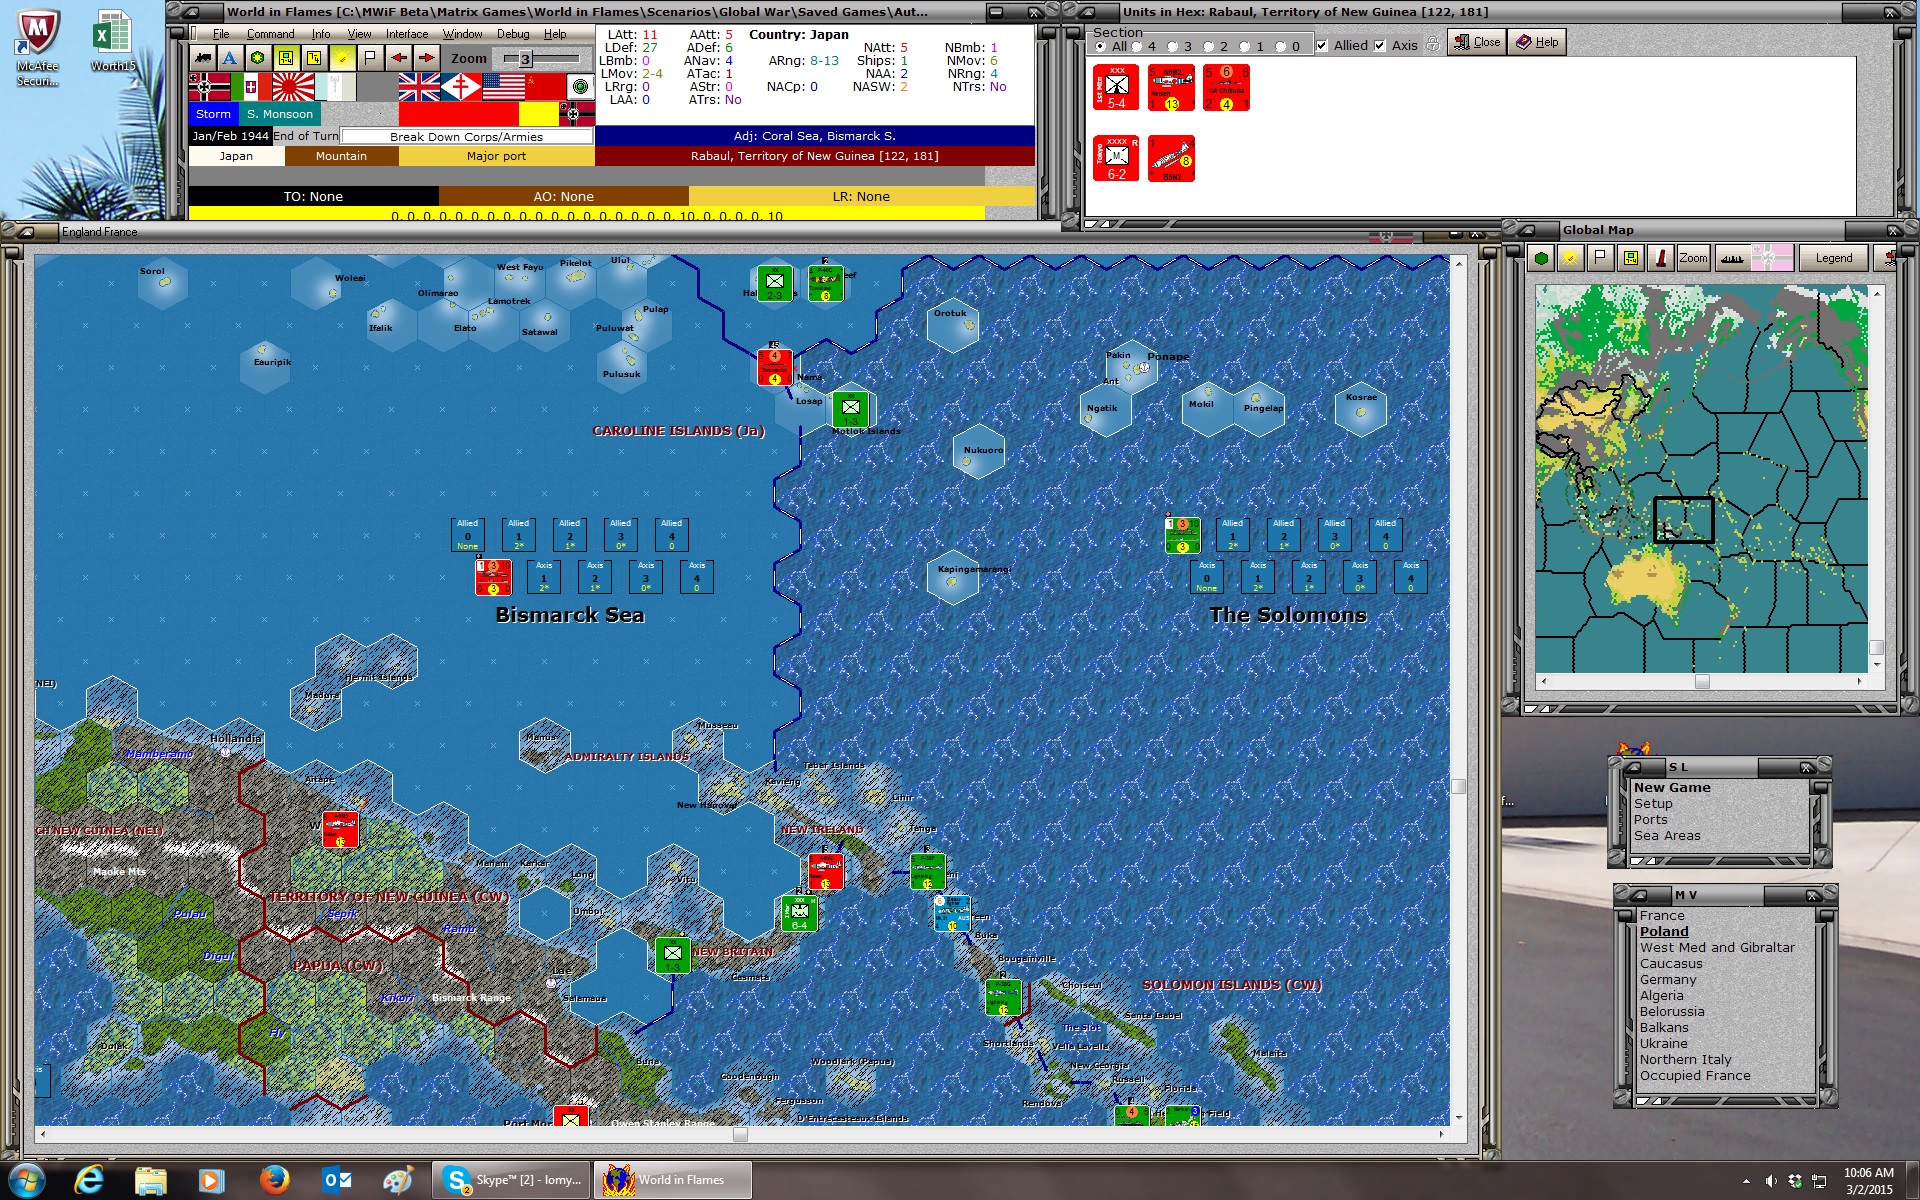1920x1200 pixels.
Task: Select Poland in the M V list
Action: pyautogui.click(x=1664, y=931)
